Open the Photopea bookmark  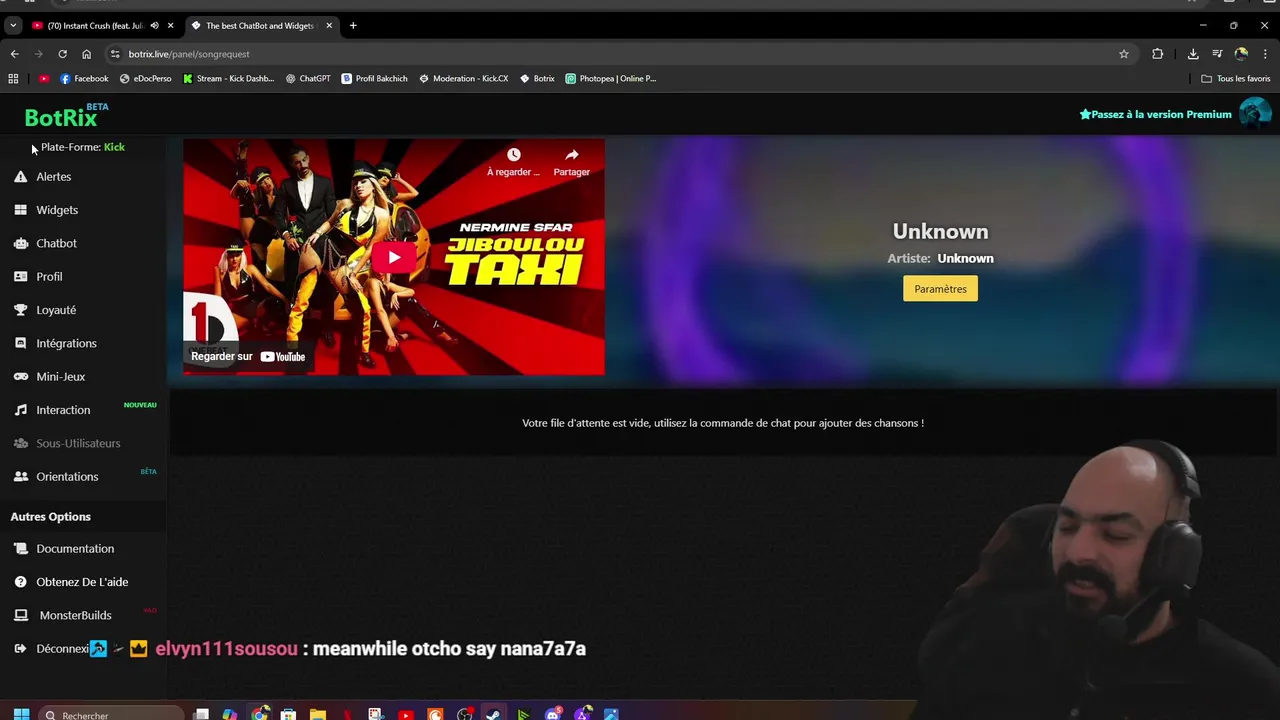point(611,78)
